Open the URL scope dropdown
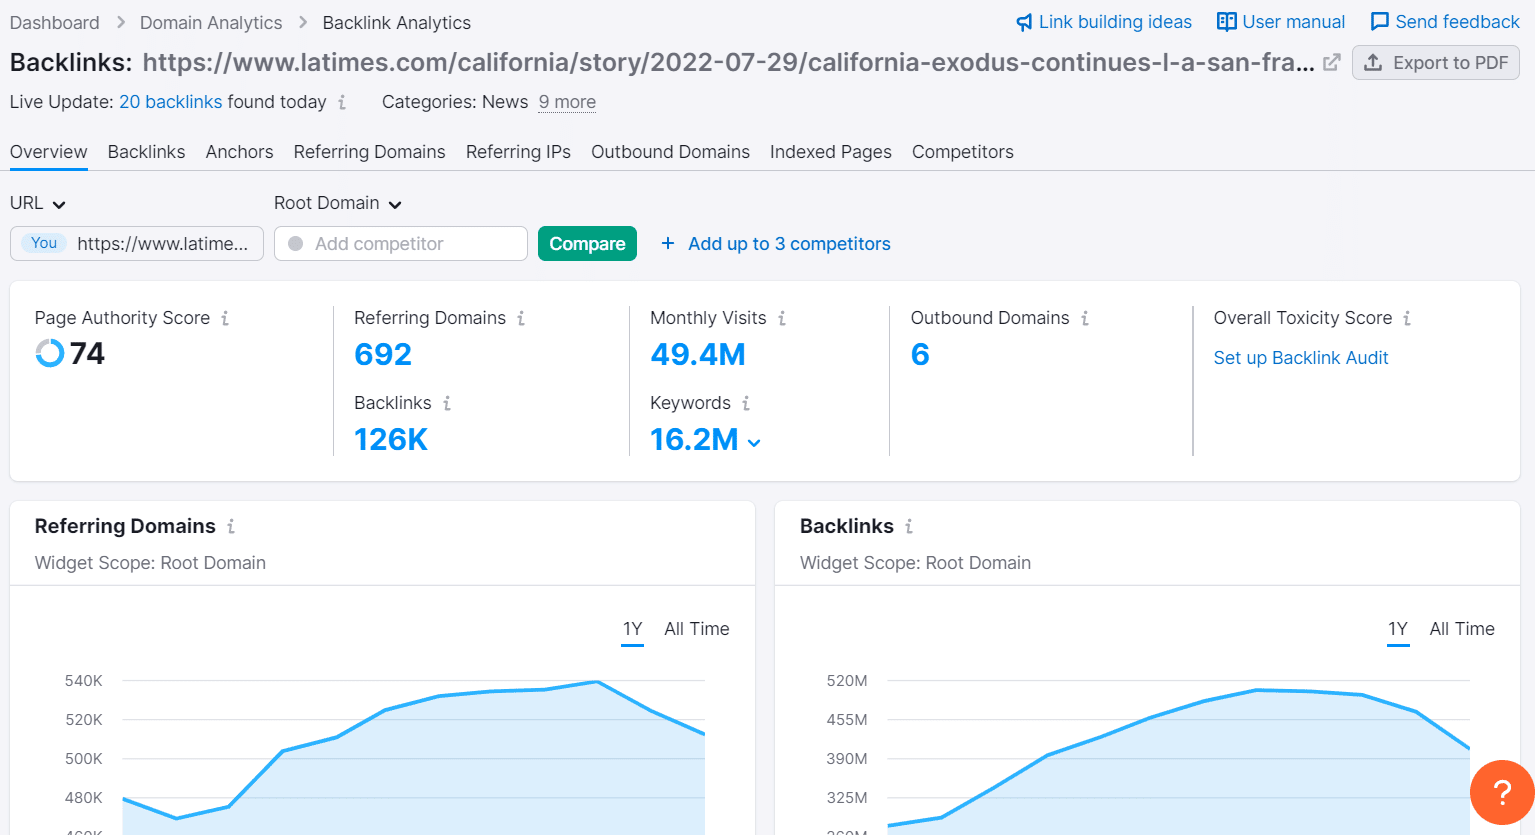 38,203
